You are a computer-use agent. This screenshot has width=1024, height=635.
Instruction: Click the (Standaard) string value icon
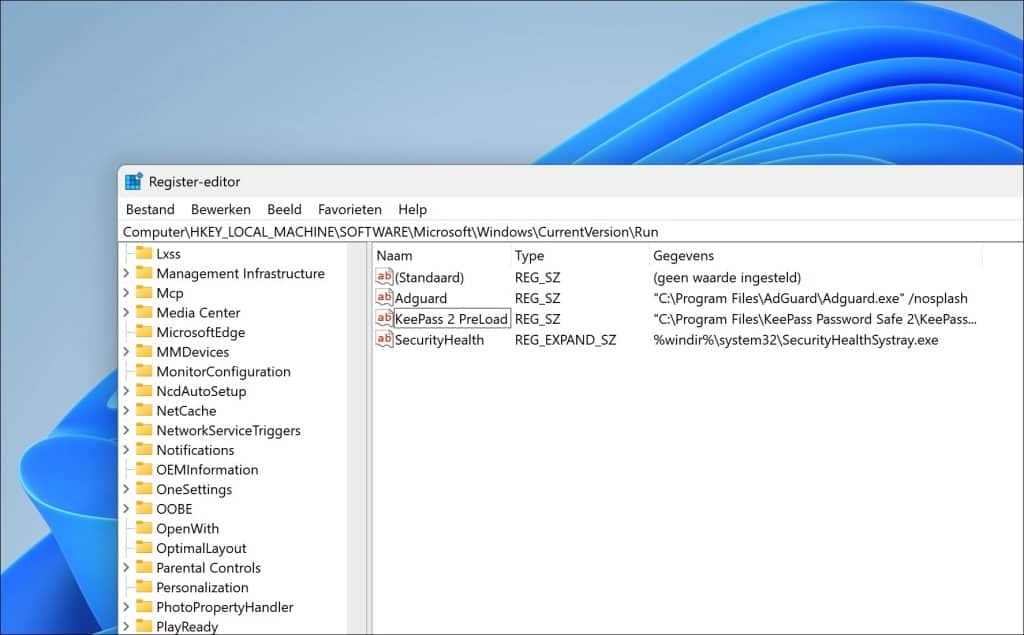coord(384,277)
